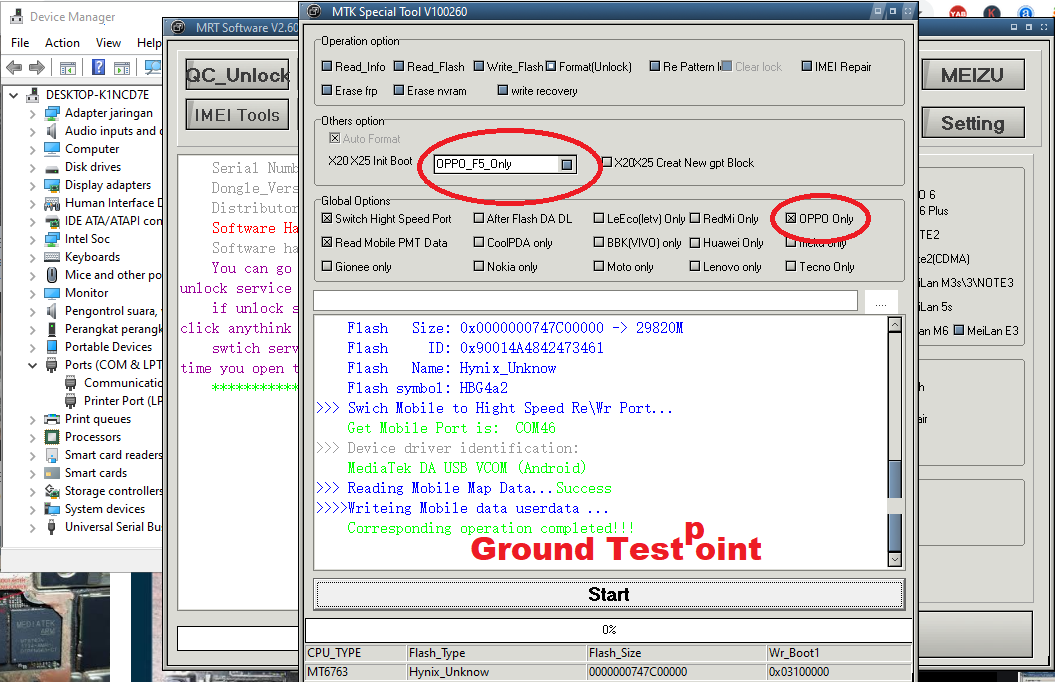Open the show/hide console tree toolbar icon

[67, 68]
